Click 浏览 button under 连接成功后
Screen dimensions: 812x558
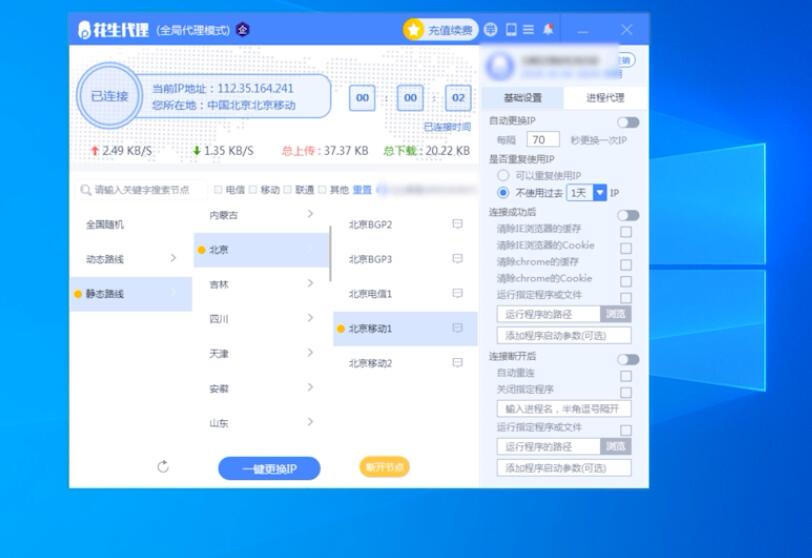[x=616, y=314]
